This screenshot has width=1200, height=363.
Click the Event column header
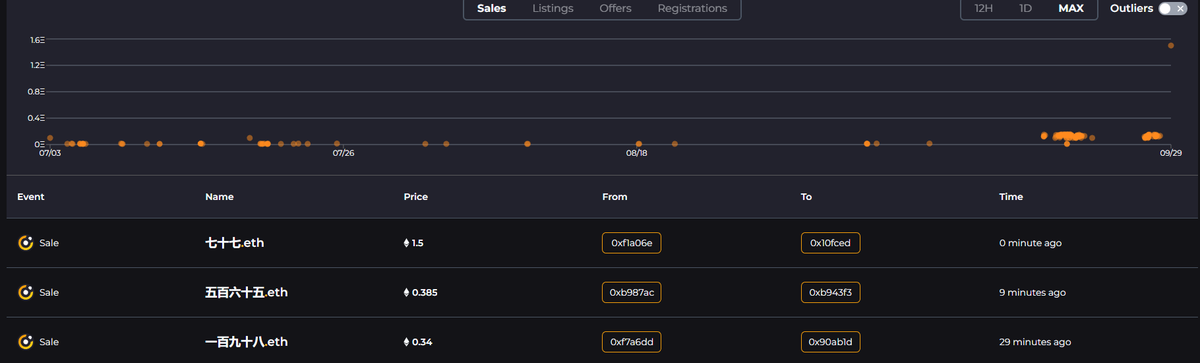click(x=31, y=197)
